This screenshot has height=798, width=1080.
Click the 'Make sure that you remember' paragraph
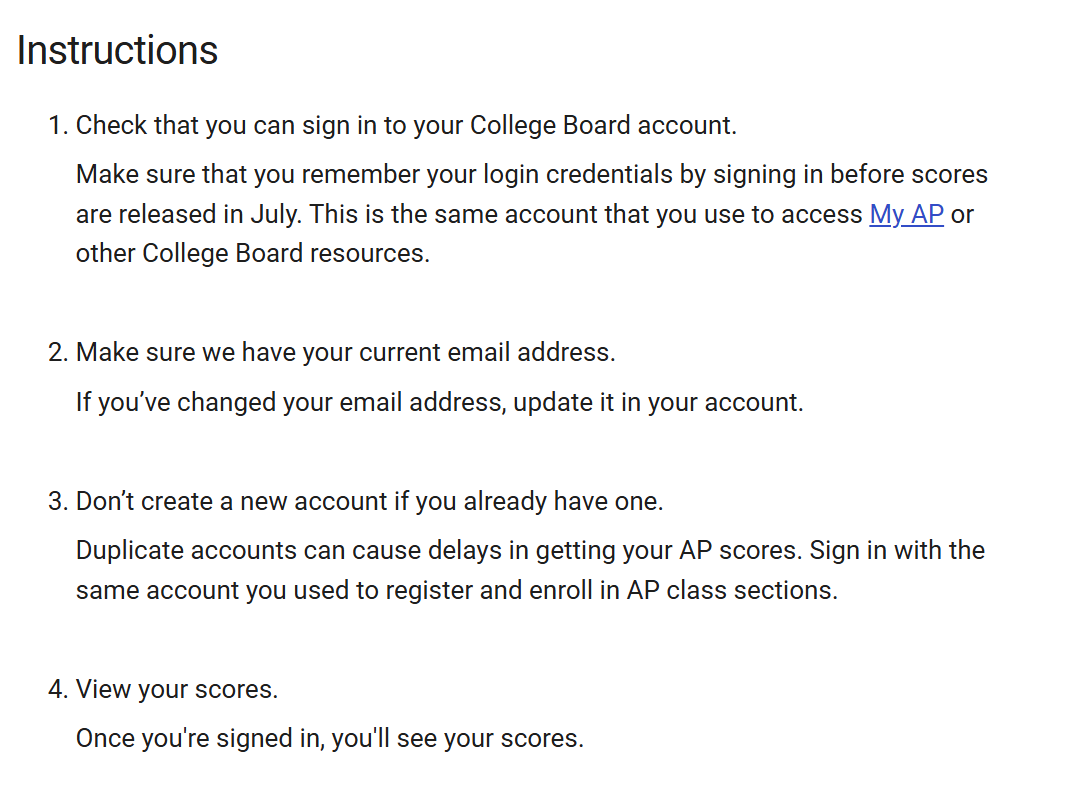click(532, 213)
